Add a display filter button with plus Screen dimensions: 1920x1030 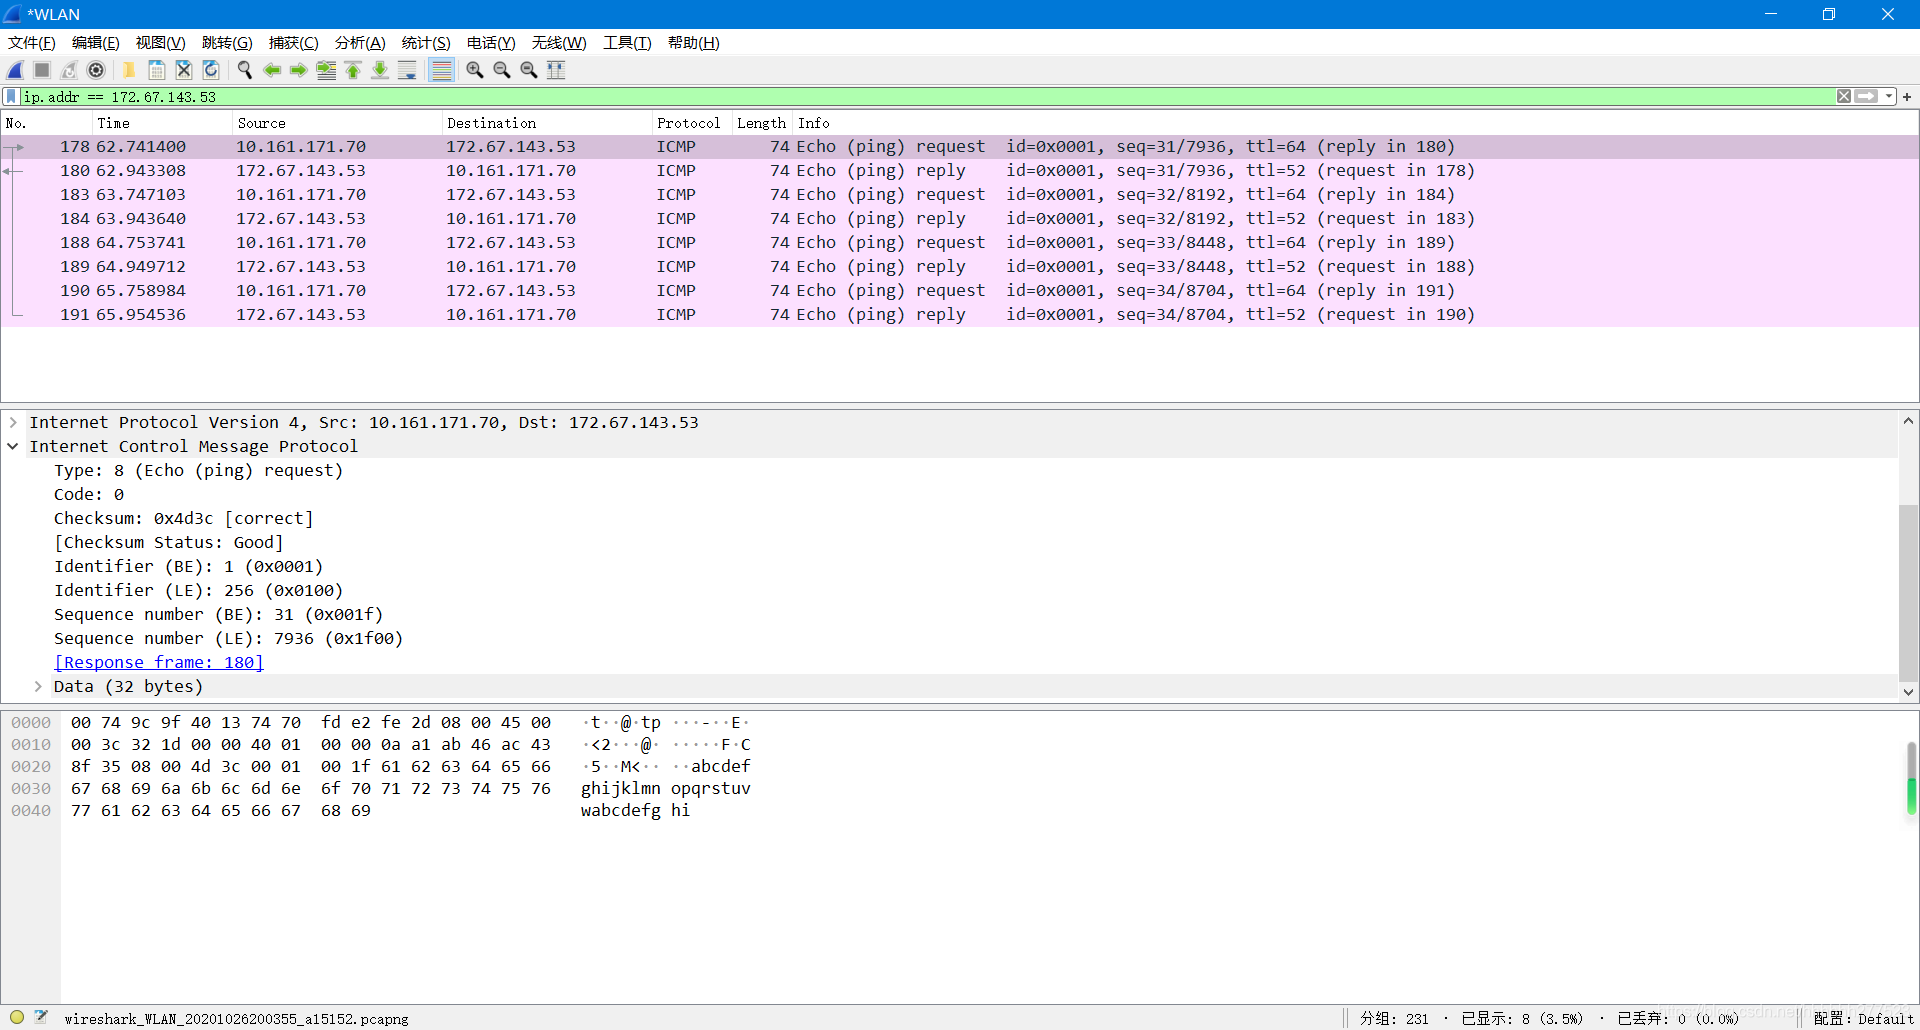click(x=1907, y=97)
